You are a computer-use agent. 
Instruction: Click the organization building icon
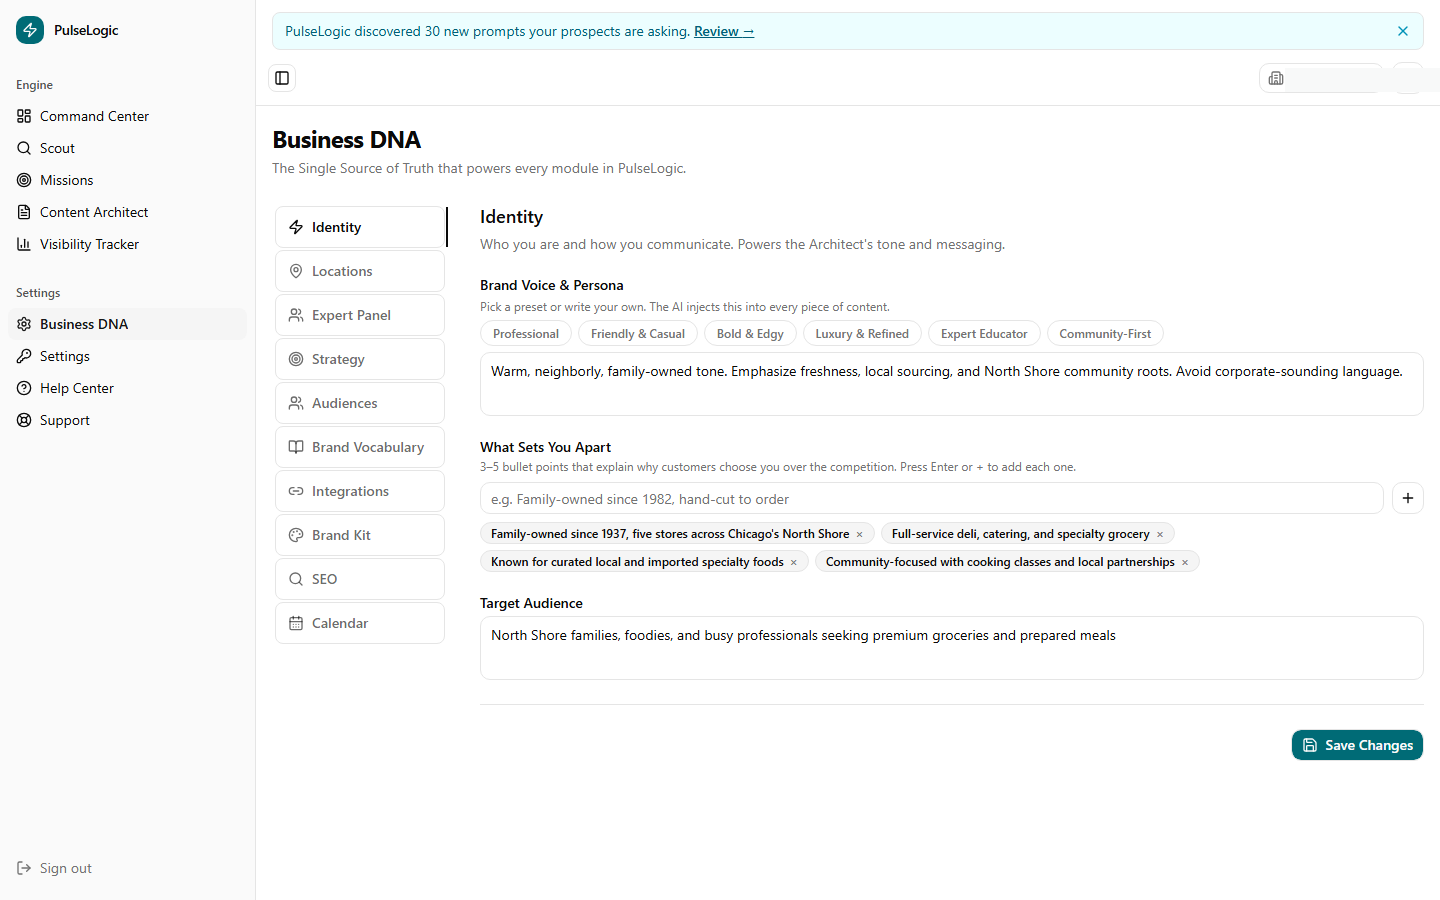tap(1276, 78)
